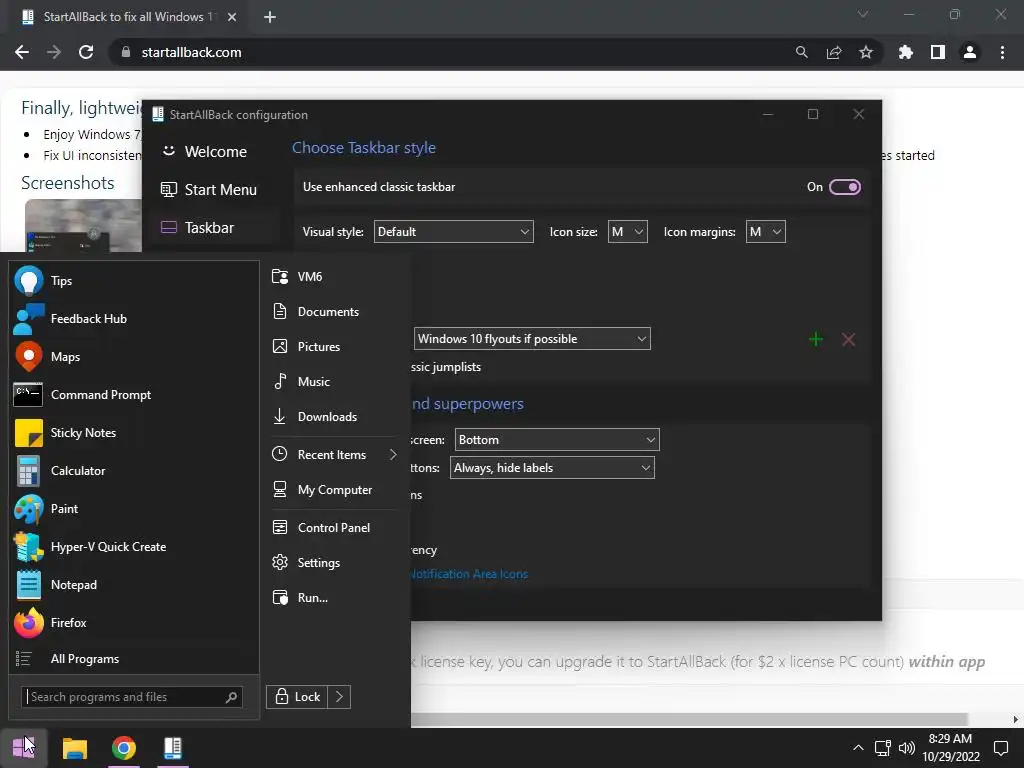
Task: Open My Computer from start menu
Action: point(334,490)
